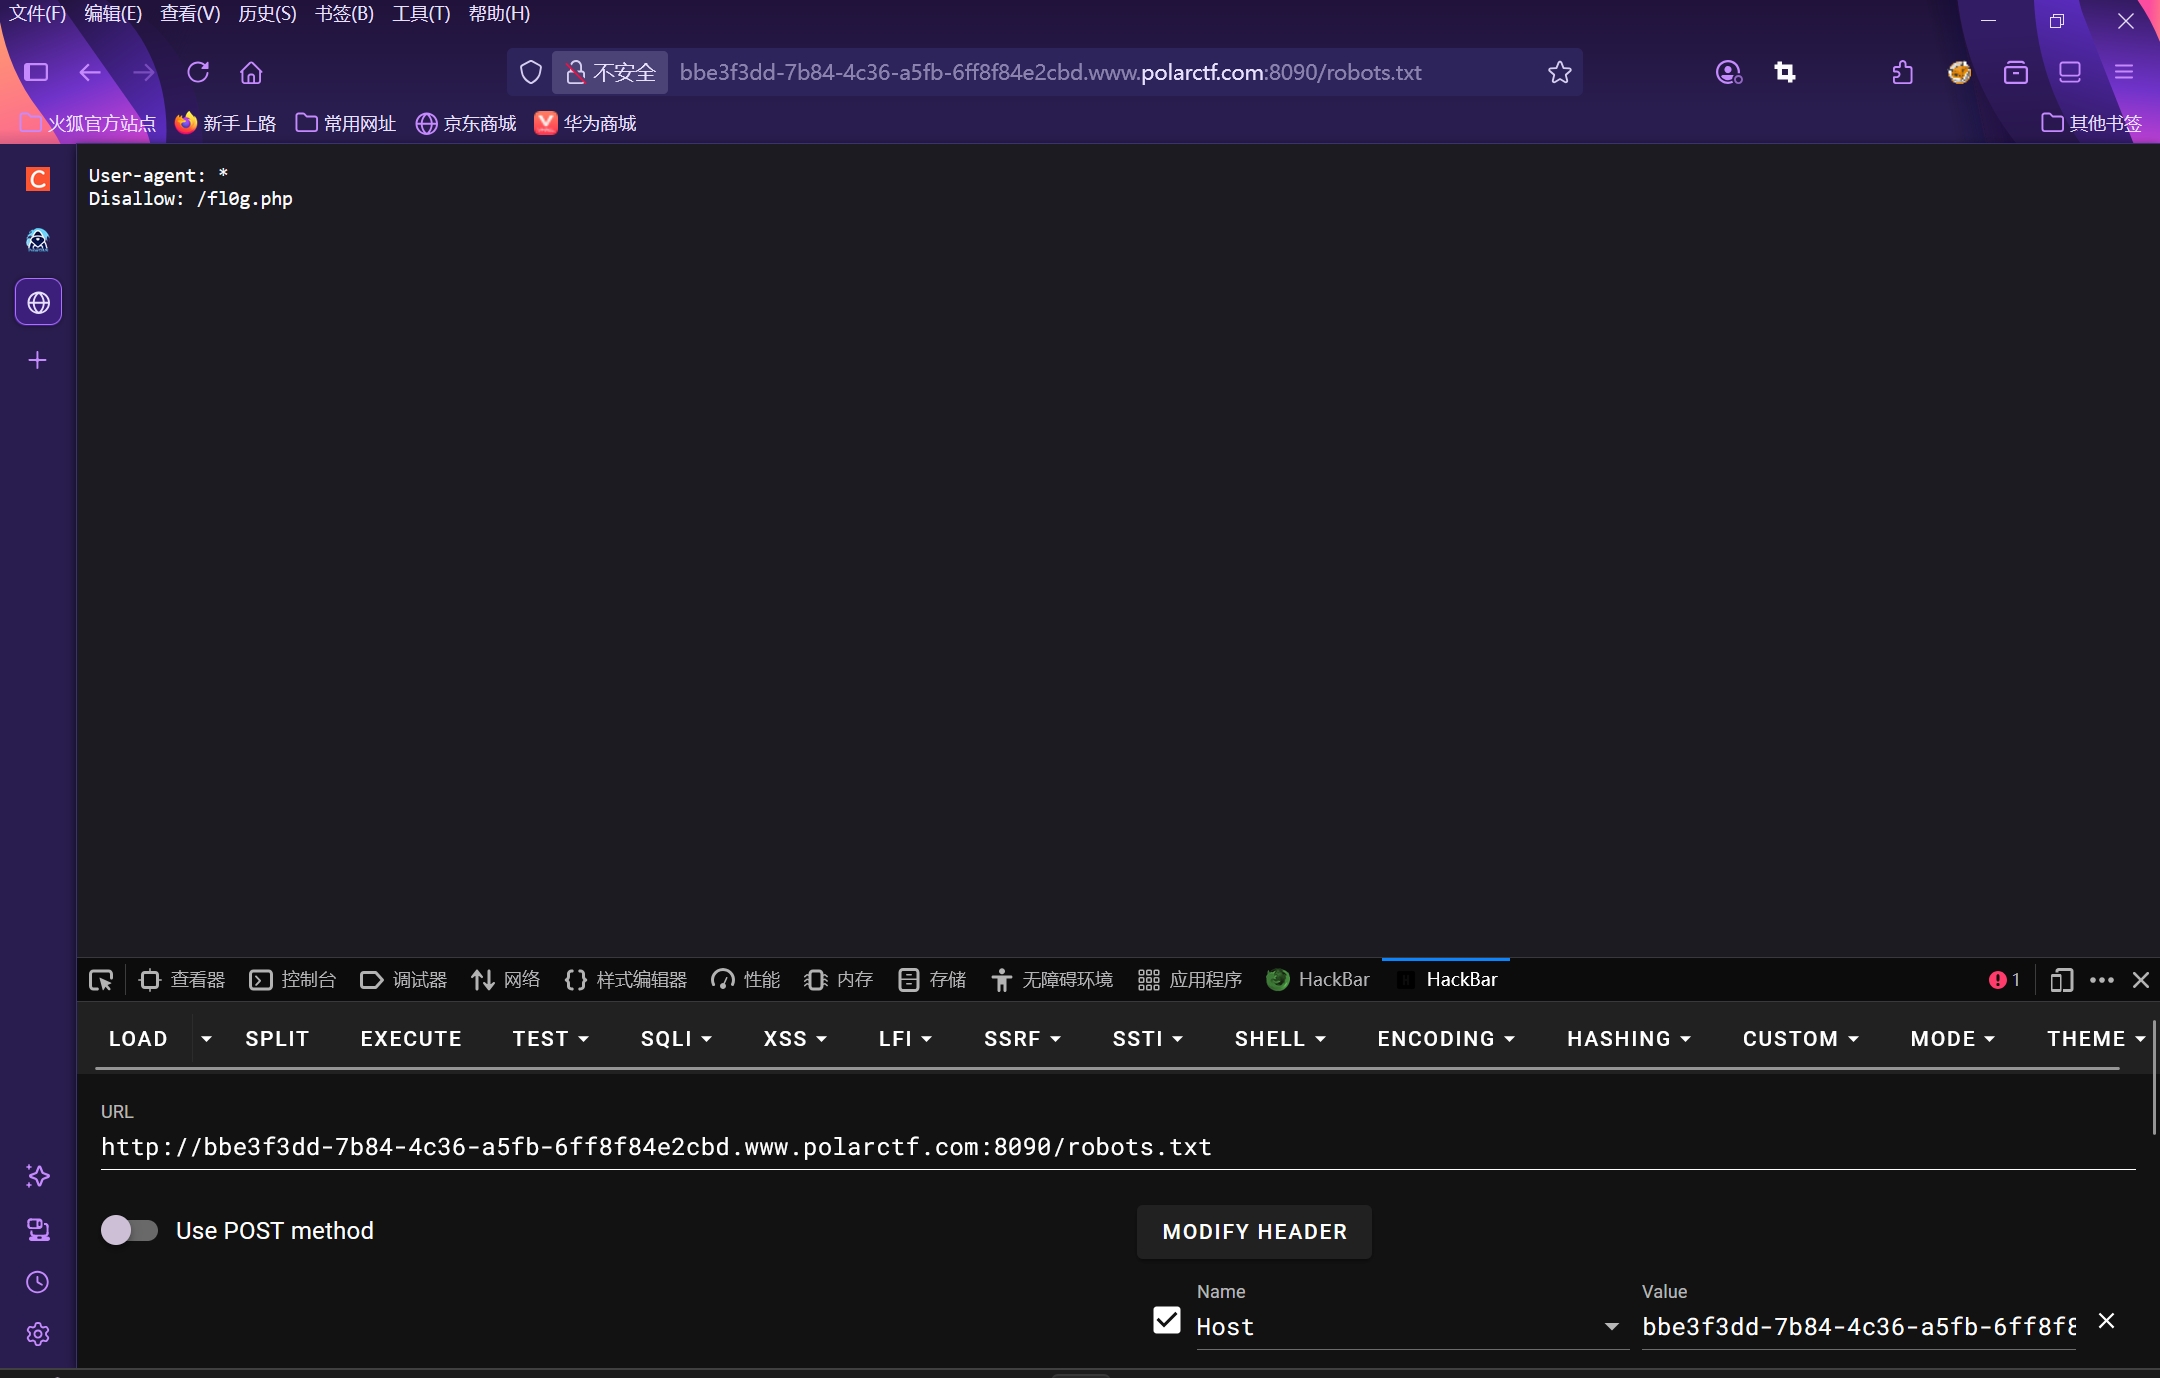Remove the Host header row

coord(2106,1321)
